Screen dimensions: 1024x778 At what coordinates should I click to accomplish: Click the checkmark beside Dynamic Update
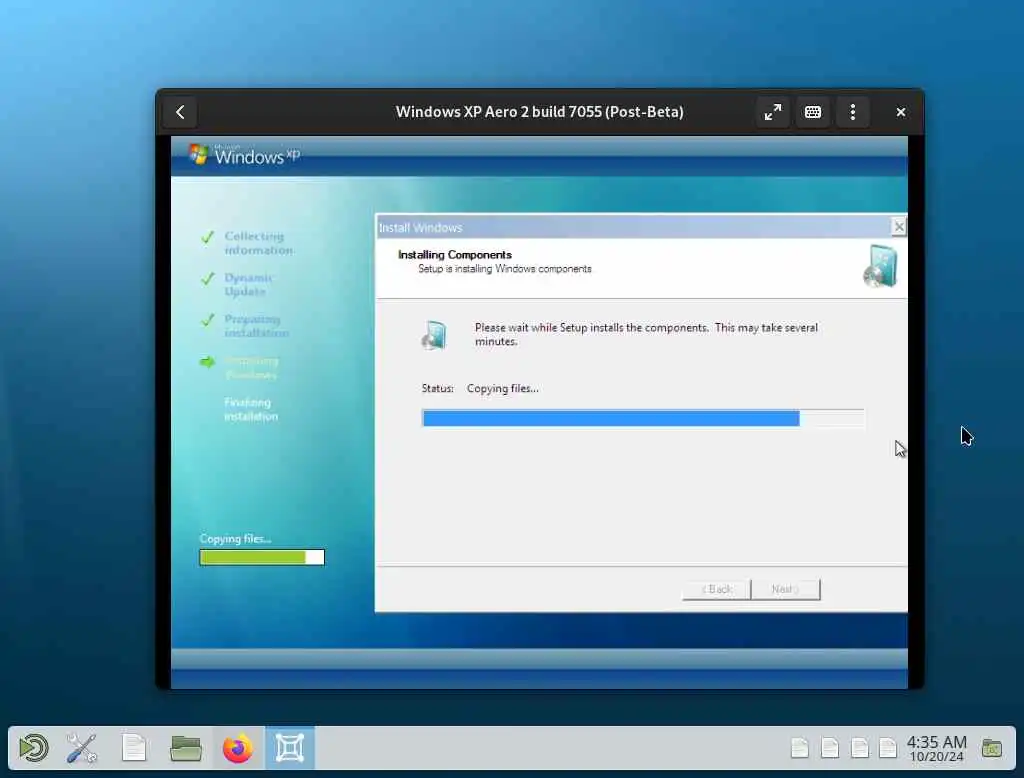tap(208, 279)
